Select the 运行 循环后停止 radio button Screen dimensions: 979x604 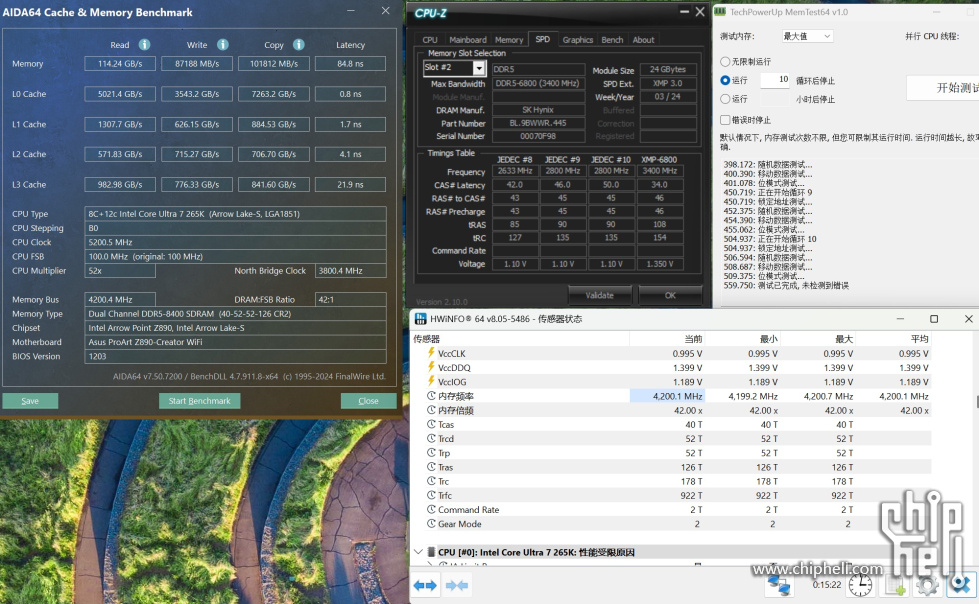[725, 80]
